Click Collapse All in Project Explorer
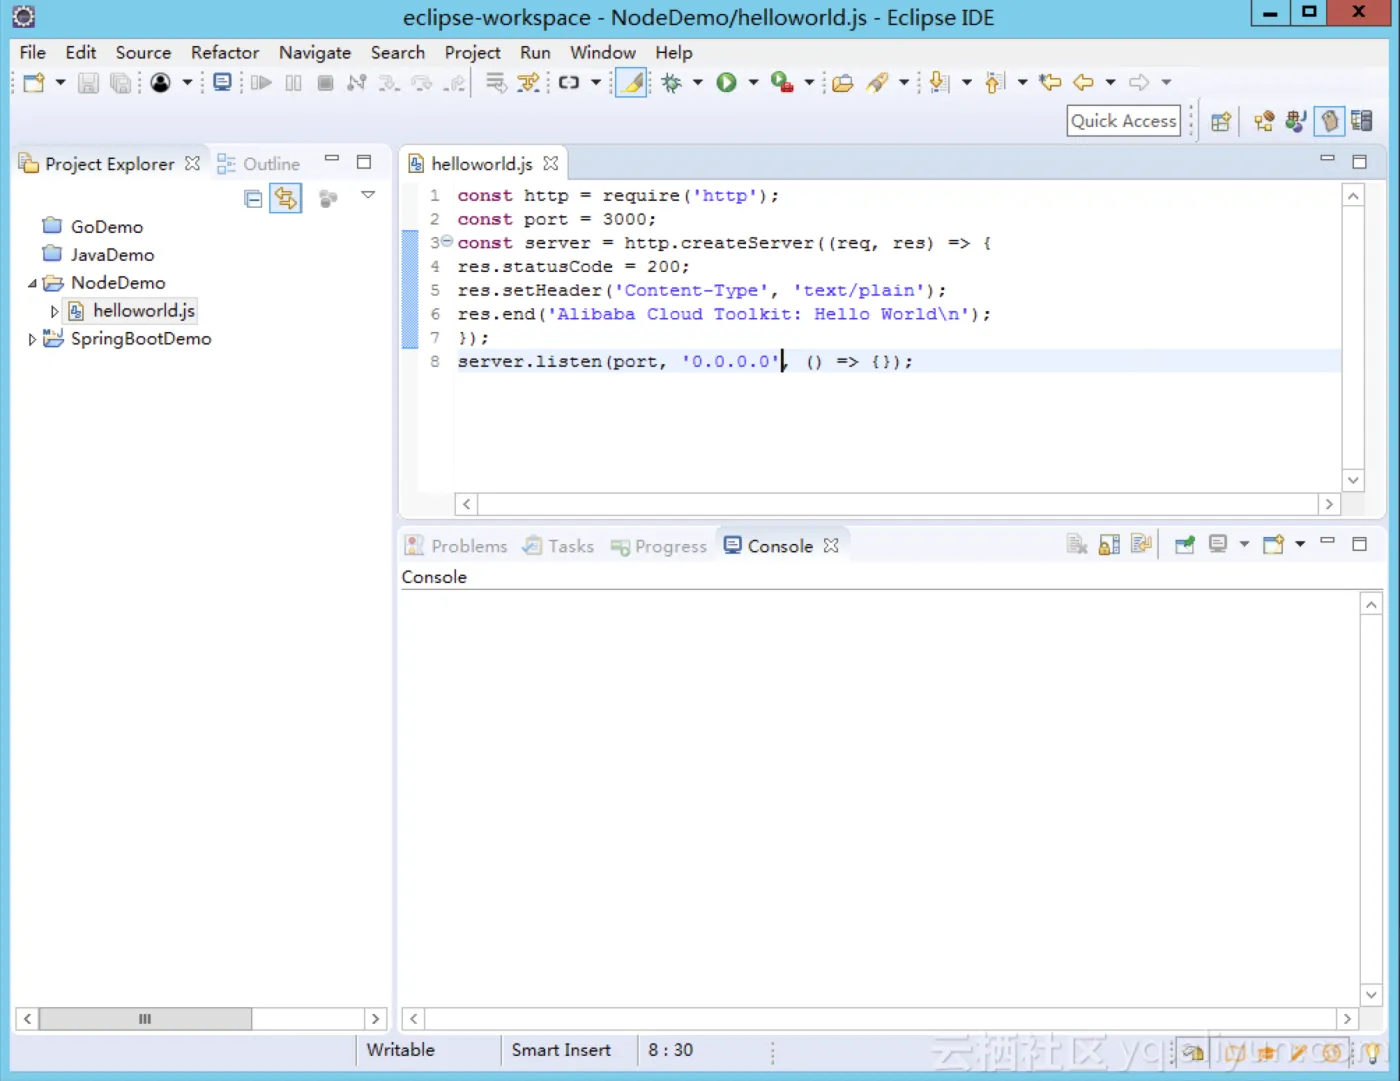 pos(254,199)
